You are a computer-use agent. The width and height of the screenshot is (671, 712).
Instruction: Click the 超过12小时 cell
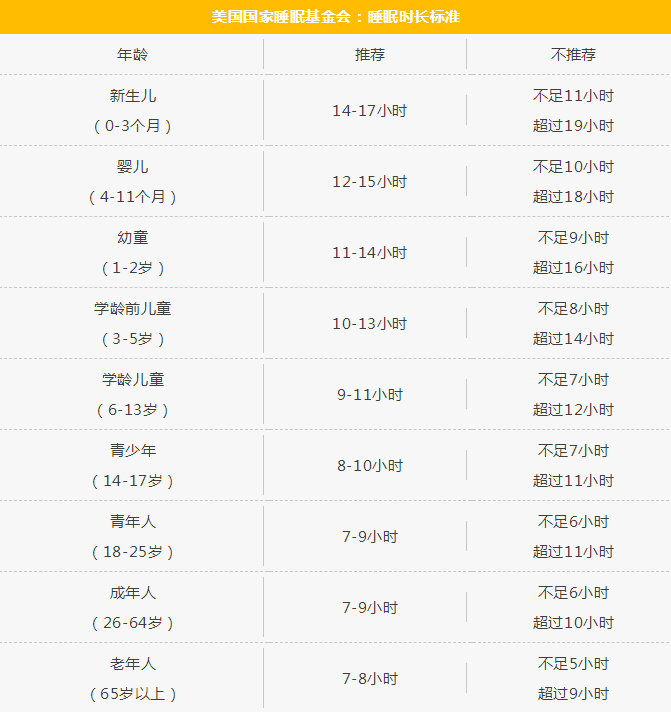pos(573,410)
